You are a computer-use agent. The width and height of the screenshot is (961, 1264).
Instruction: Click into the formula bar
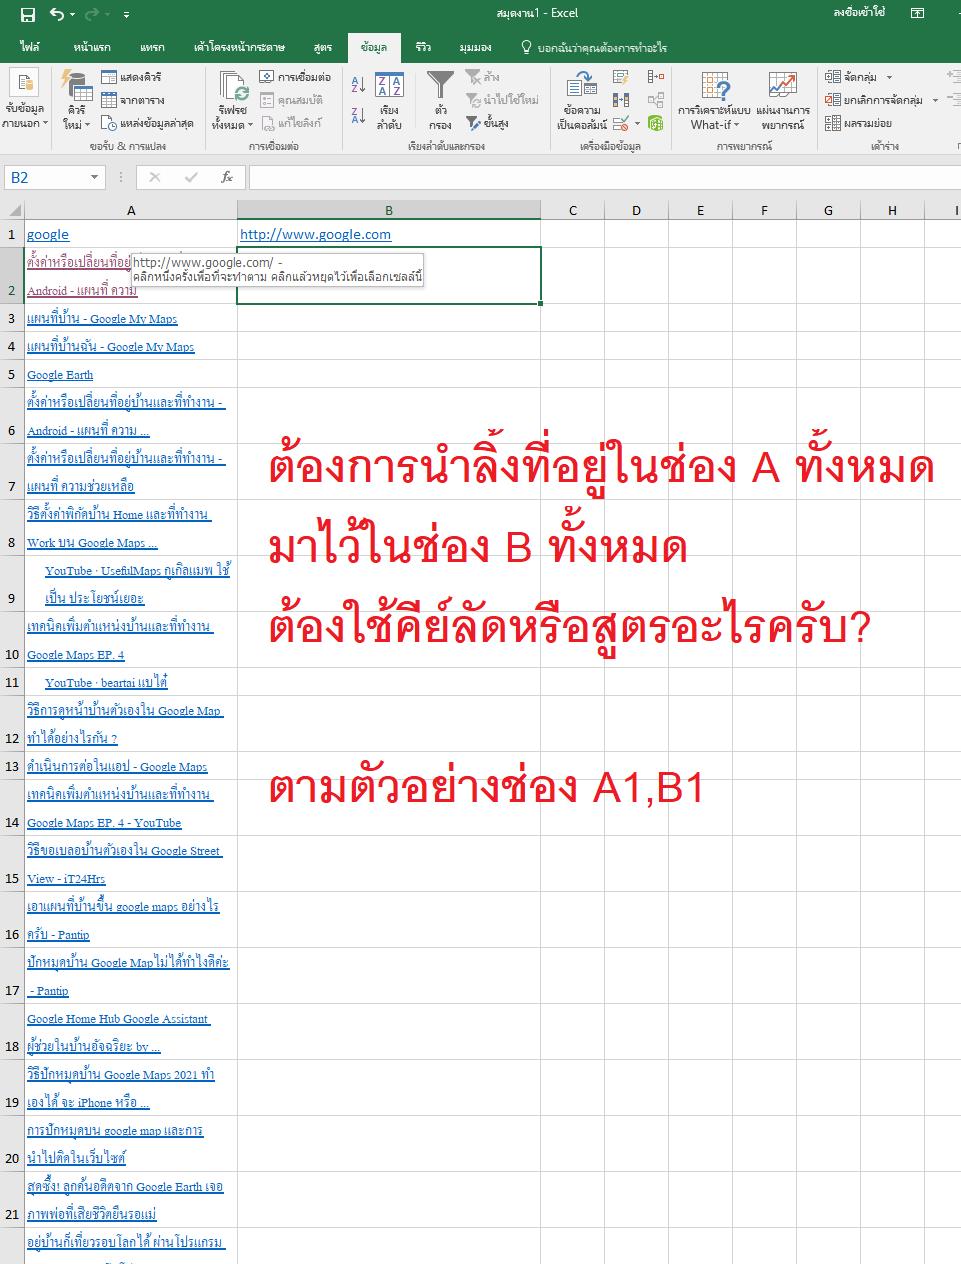coord(604,177)
